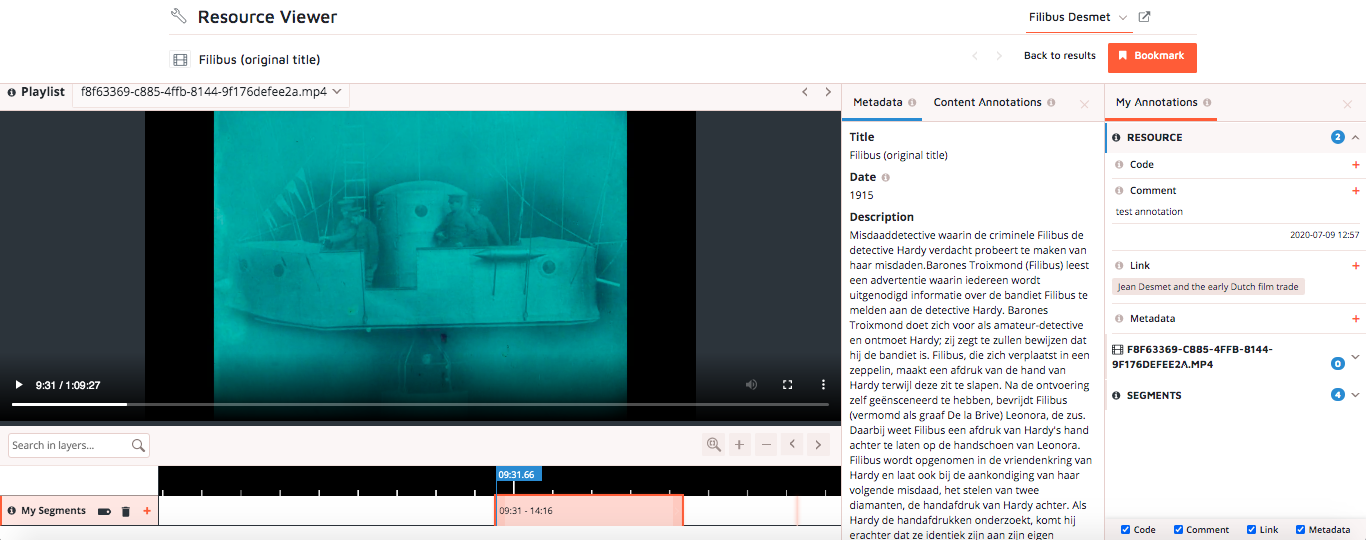Play the Filibus video
The image size is (1366, 540).
tap(18, 385)
